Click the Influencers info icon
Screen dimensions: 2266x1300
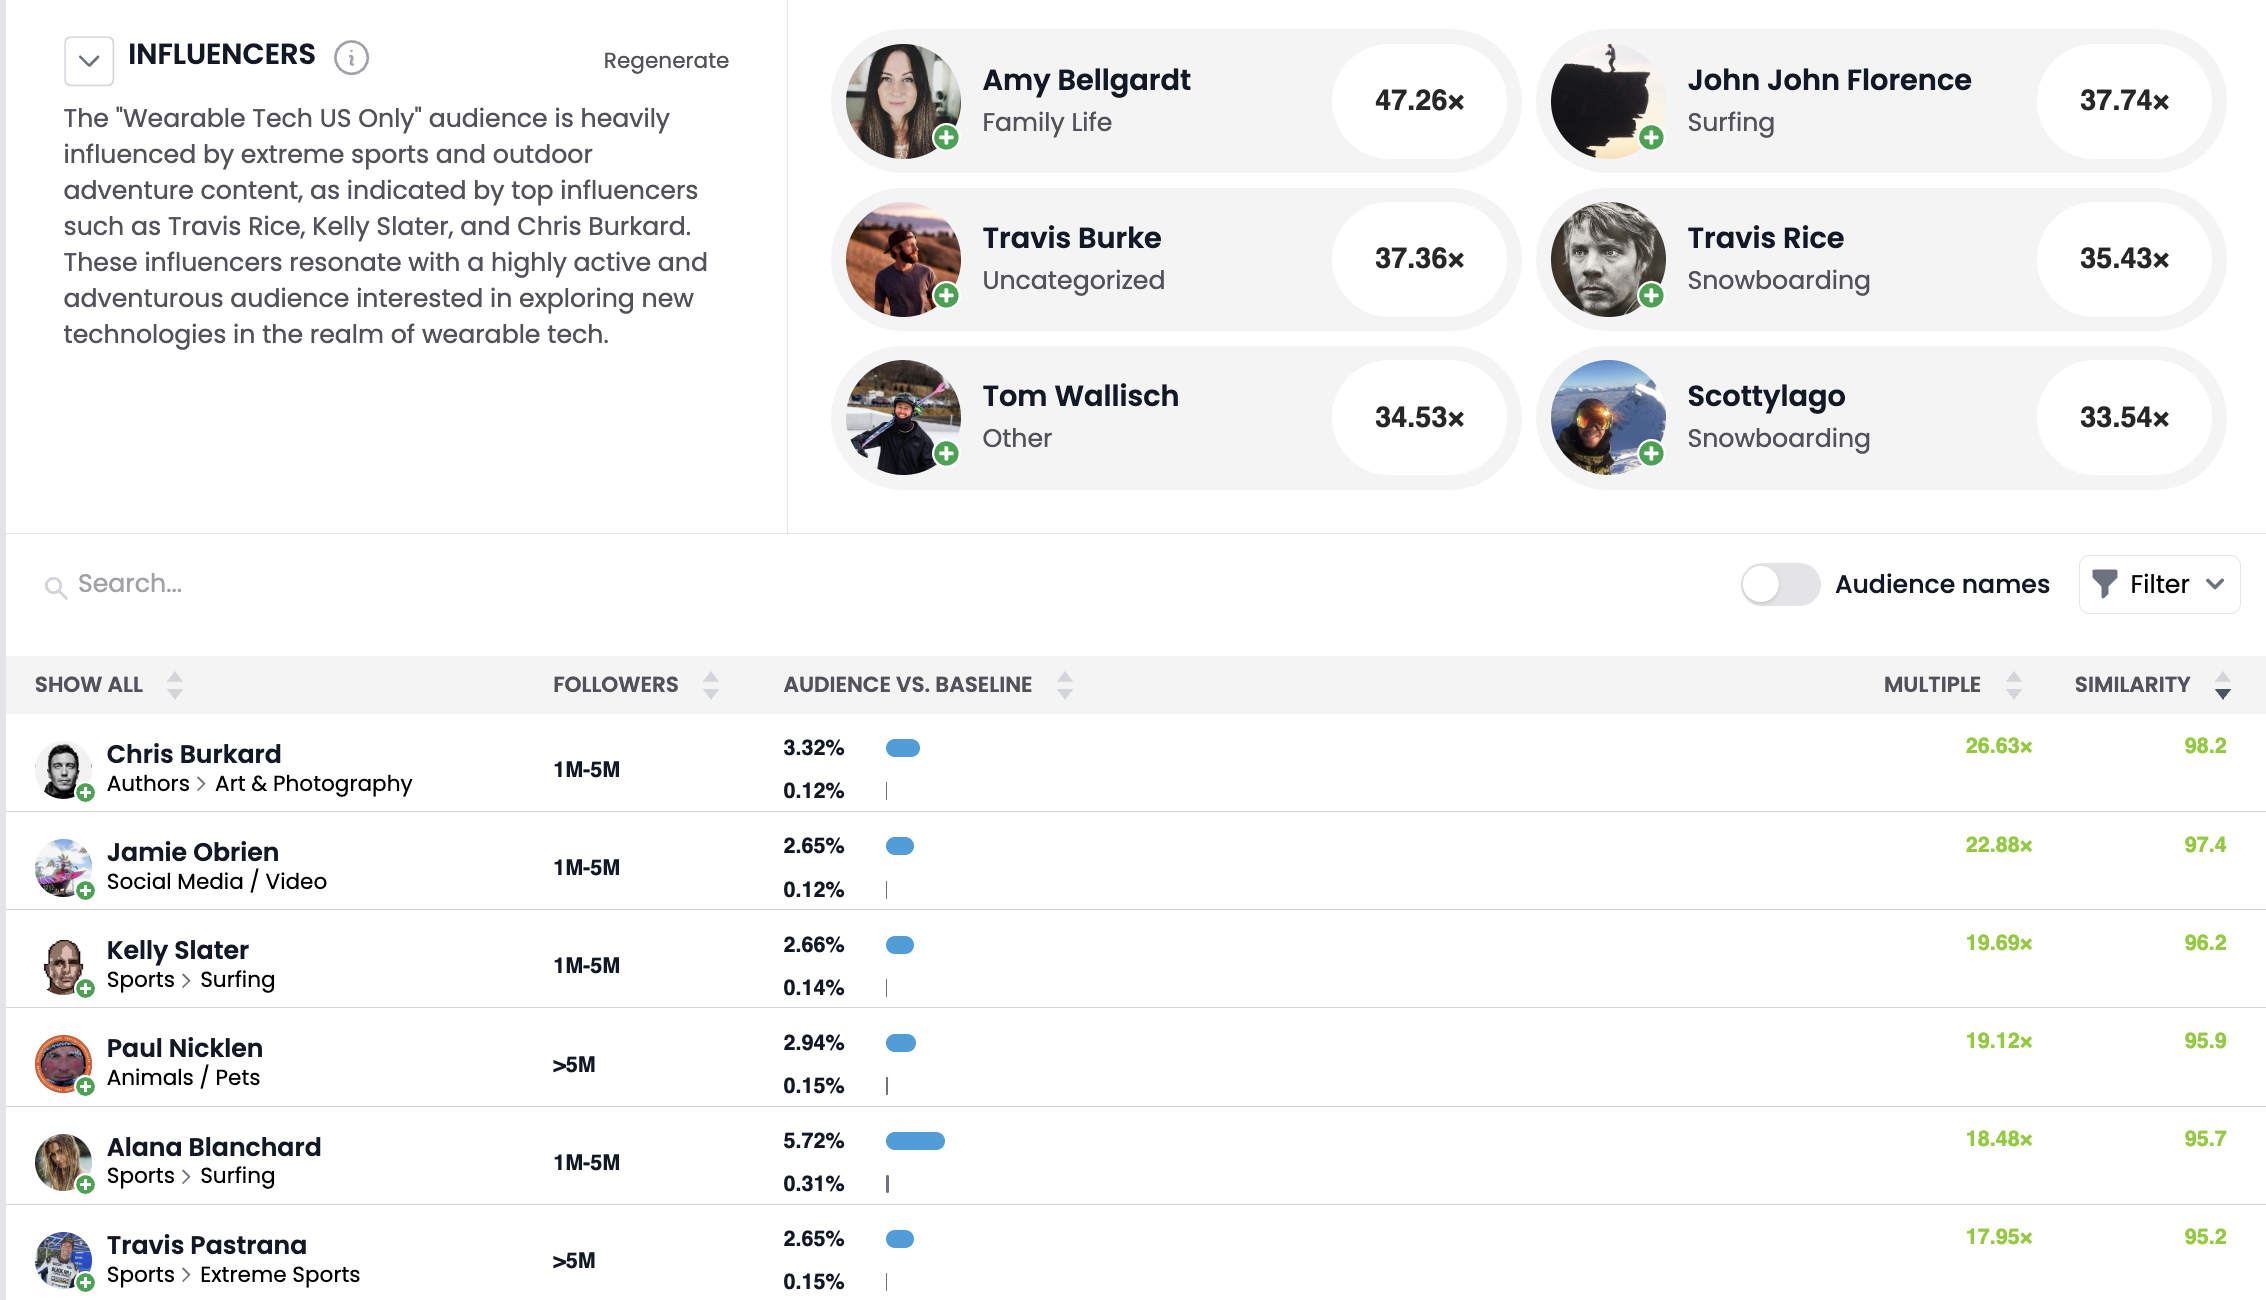351,58
